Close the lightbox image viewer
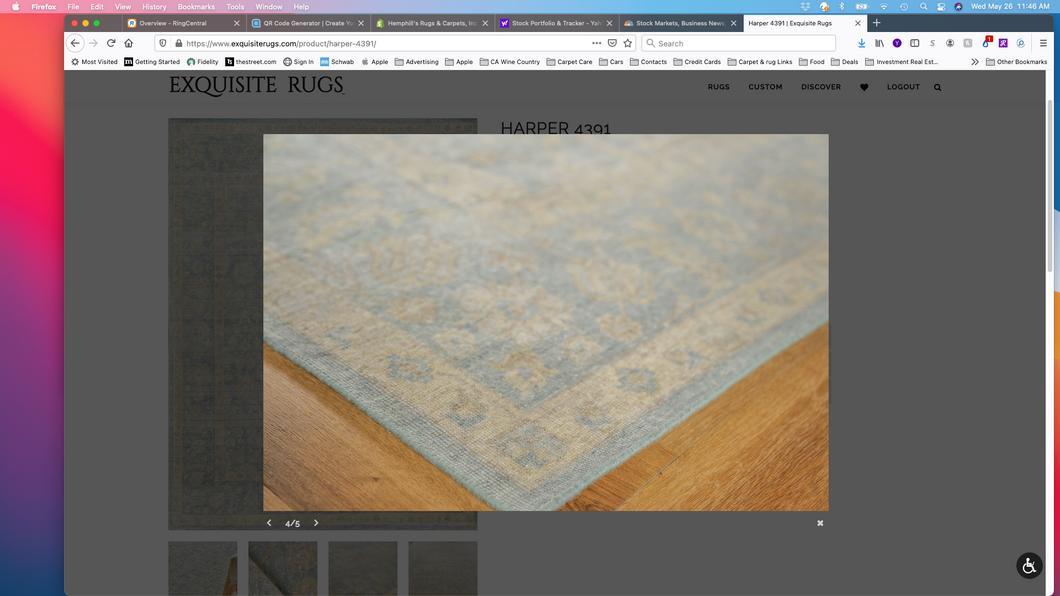1060x596 pixels. pyautogui.click(x=820, y=523)
